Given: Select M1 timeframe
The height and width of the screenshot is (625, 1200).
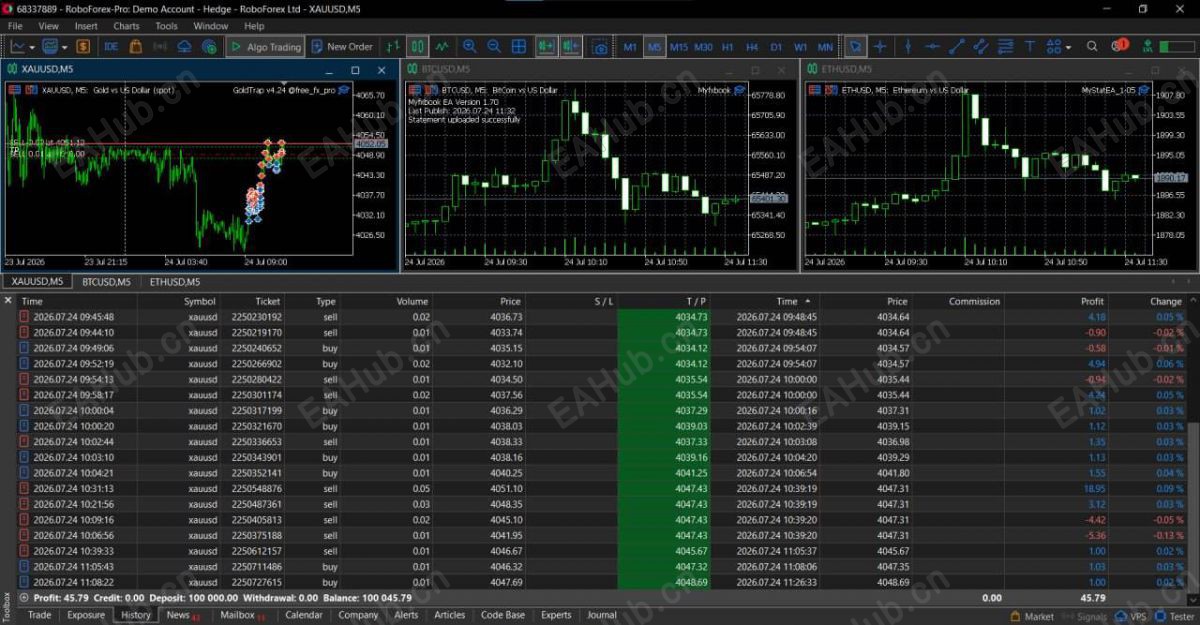Looking at the screenshot, I should (x=630, y=46).
